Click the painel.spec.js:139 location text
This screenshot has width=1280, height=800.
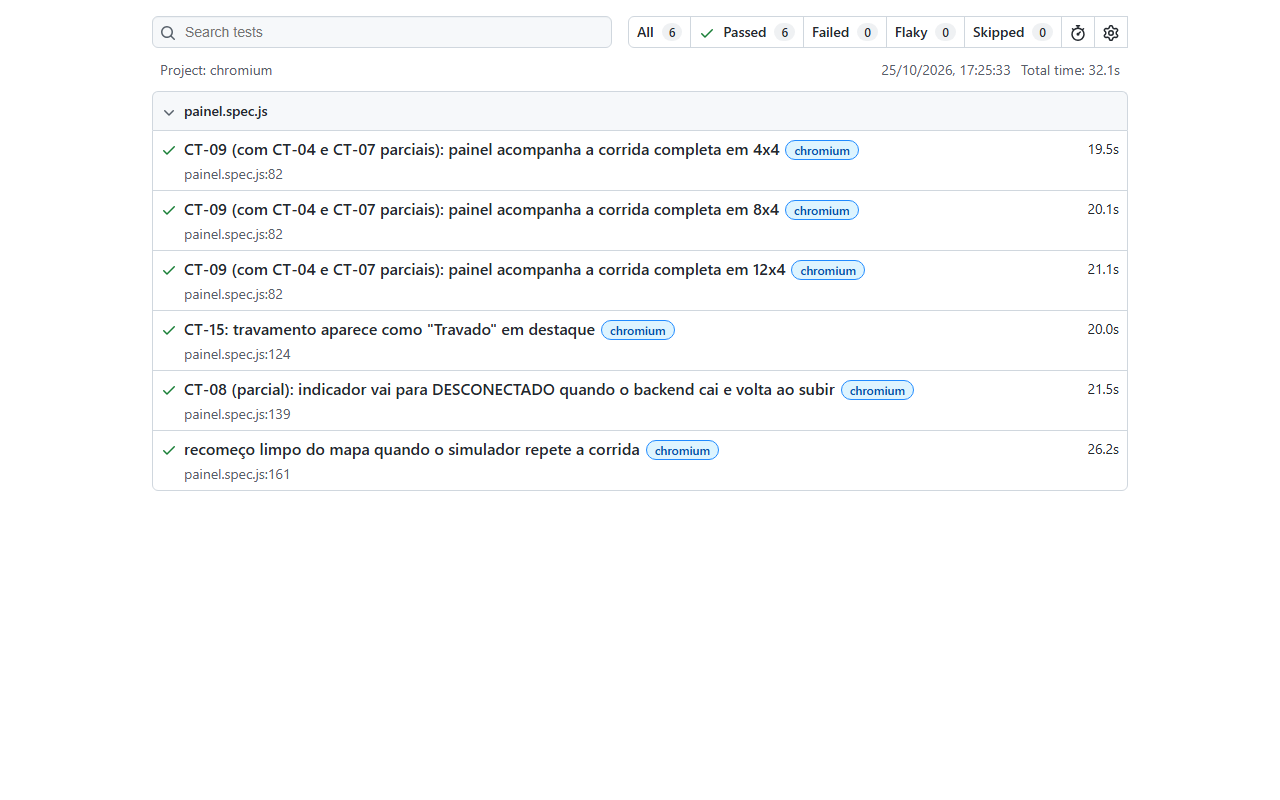tap(237, 414)
